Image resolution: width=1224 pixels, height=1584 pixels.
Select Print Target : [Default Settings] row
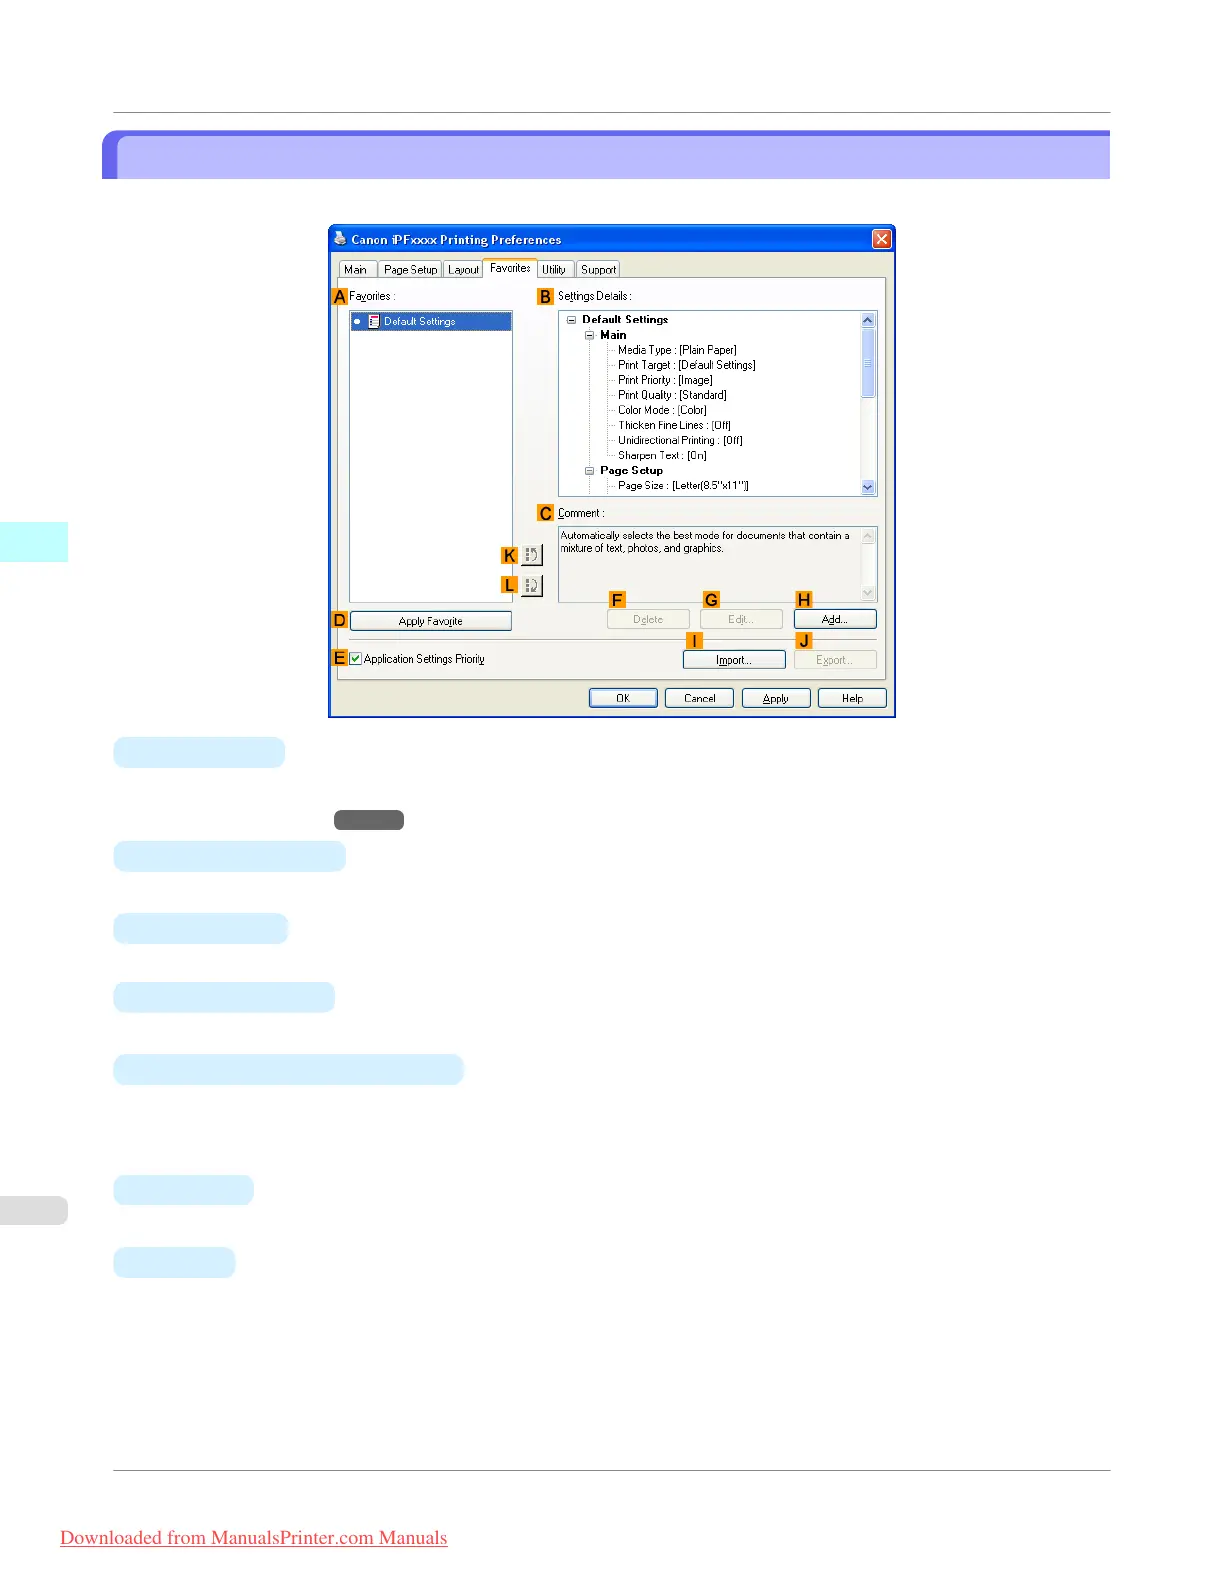click(687, 365)
